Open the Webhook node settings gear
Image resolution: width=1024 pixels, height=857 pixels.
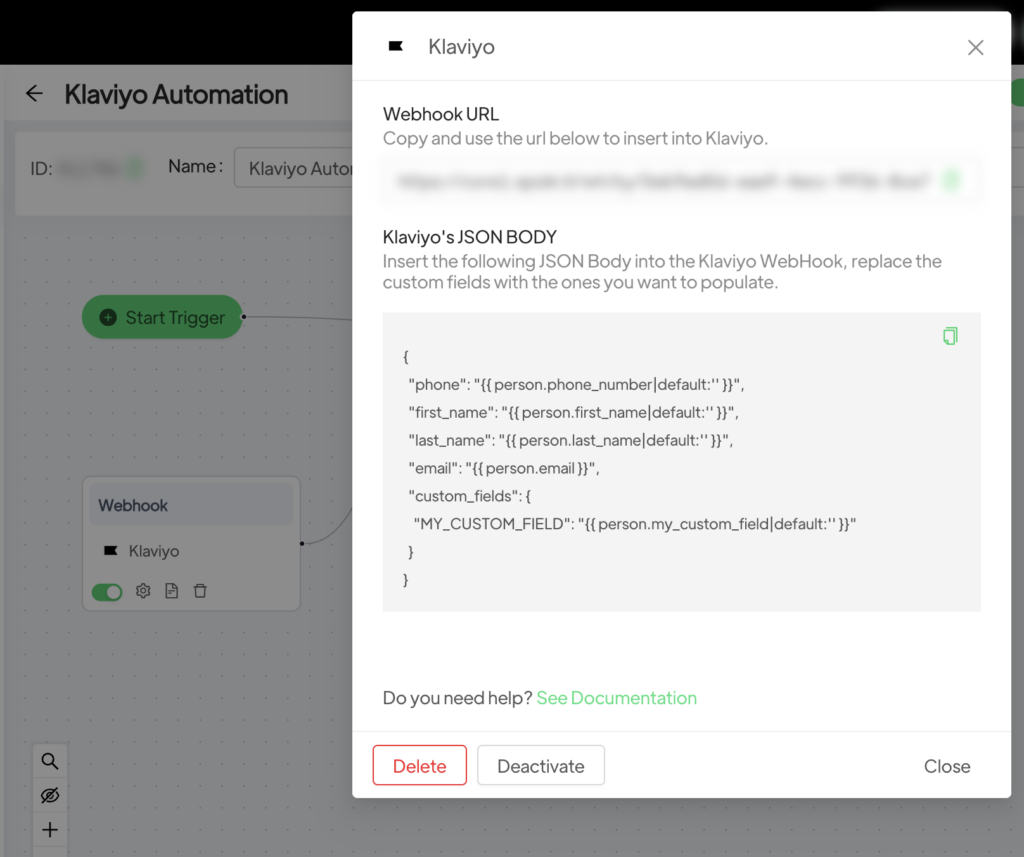coord(143,591)
